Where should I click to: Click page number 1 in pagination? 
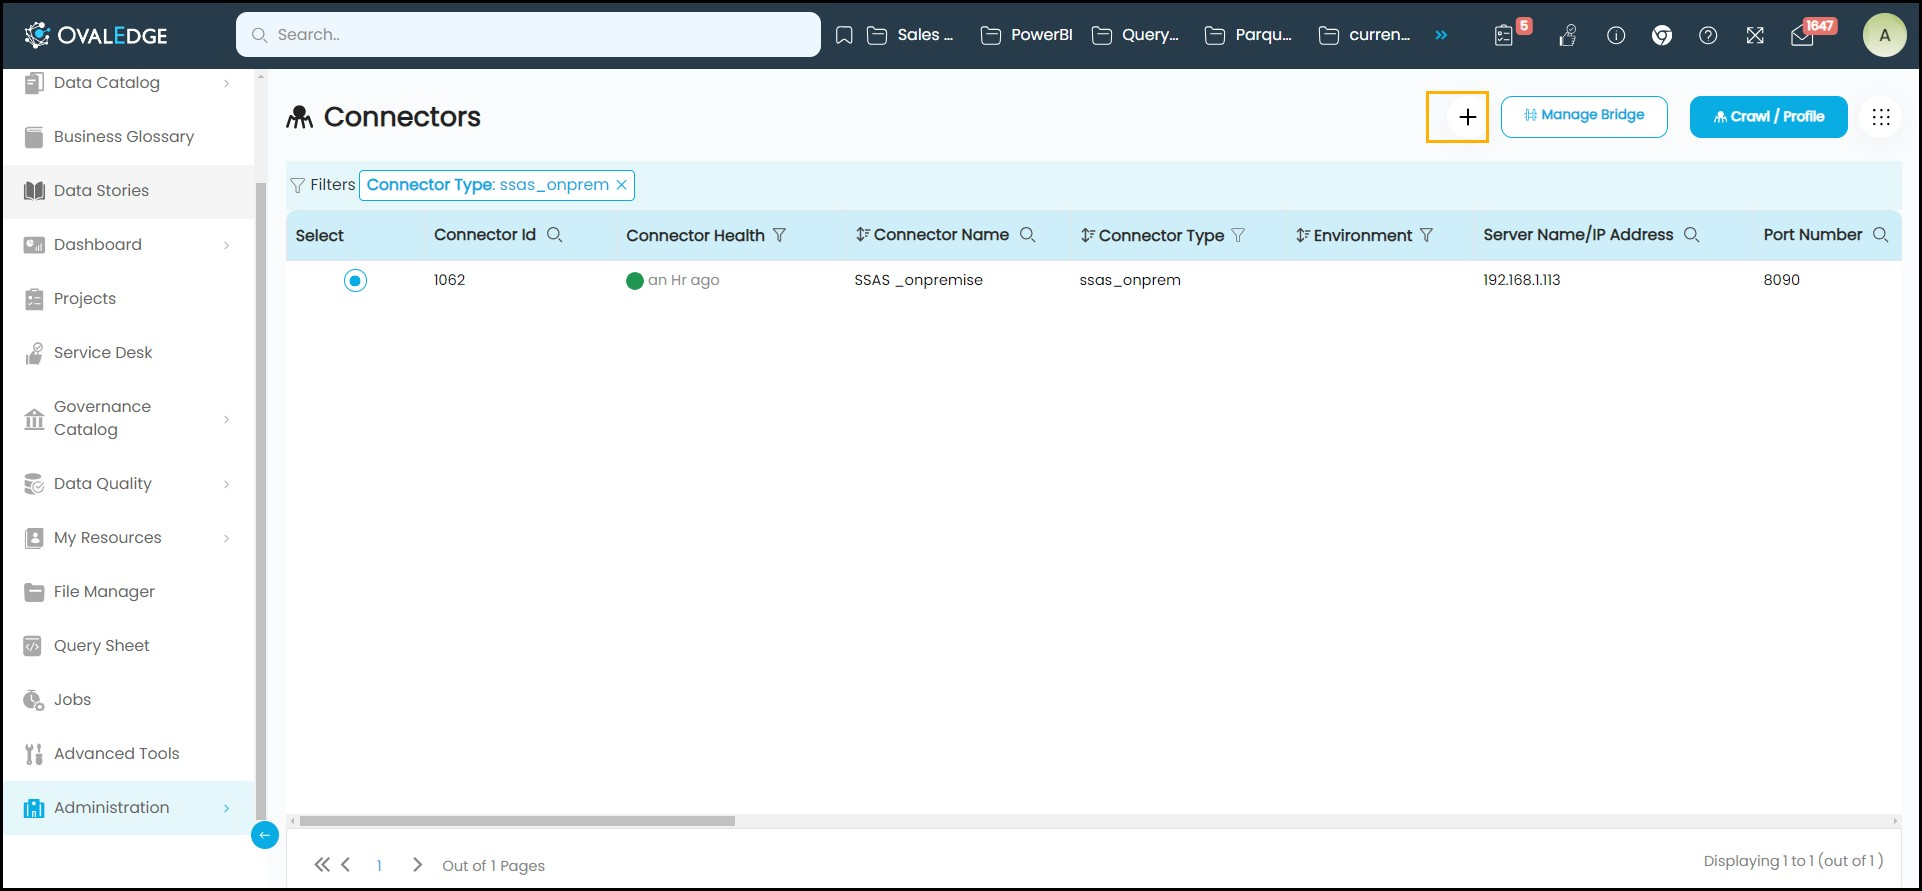(x=379, y=866)
